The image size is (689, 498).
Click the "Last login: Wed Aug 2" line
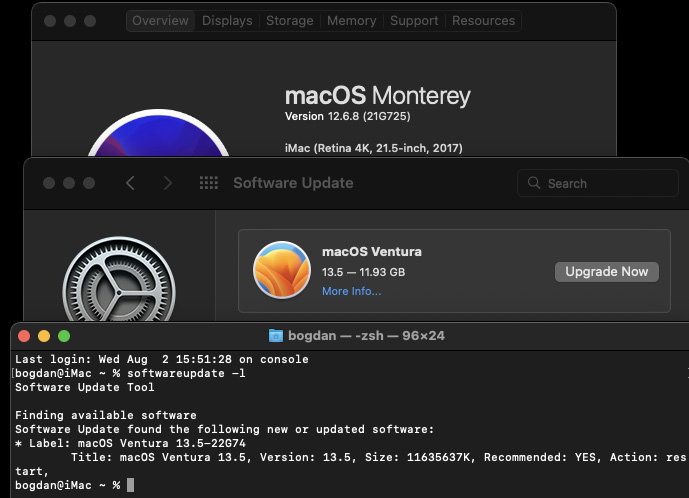(162, 359)
